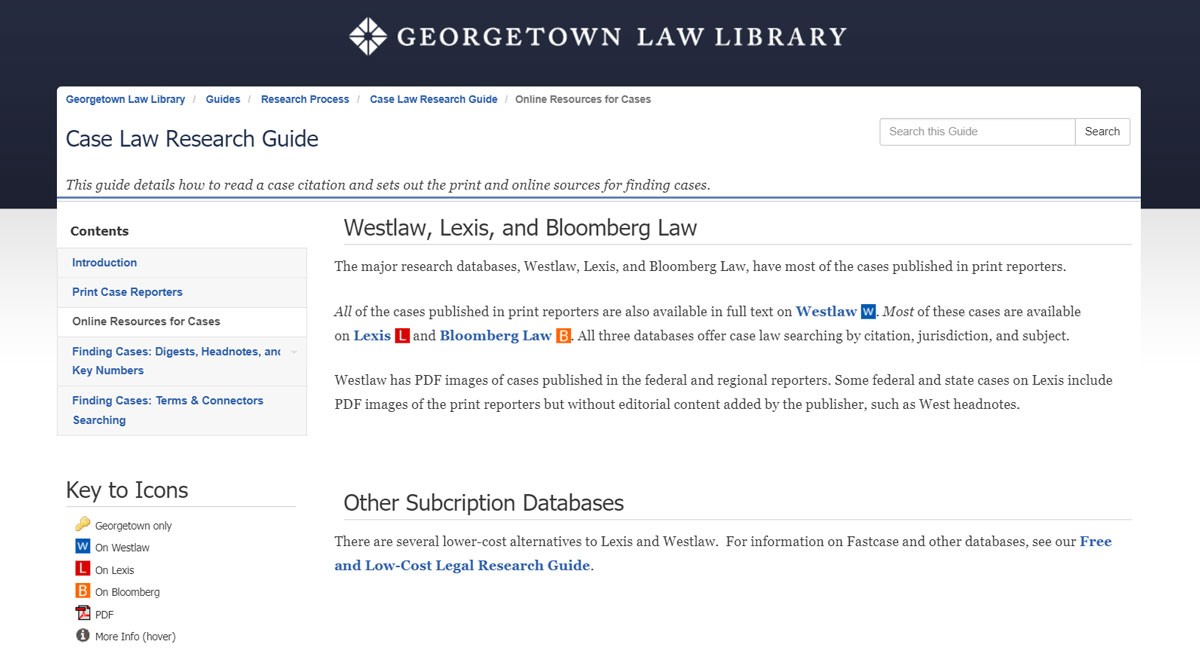Select Print Case Reporters in contents

tap(127, 292)
